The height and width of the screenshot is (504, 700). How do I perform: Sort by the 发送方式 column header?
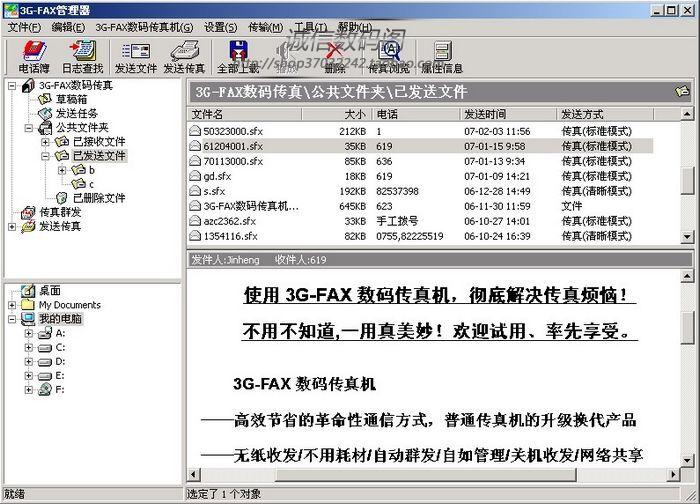[605, 114]
